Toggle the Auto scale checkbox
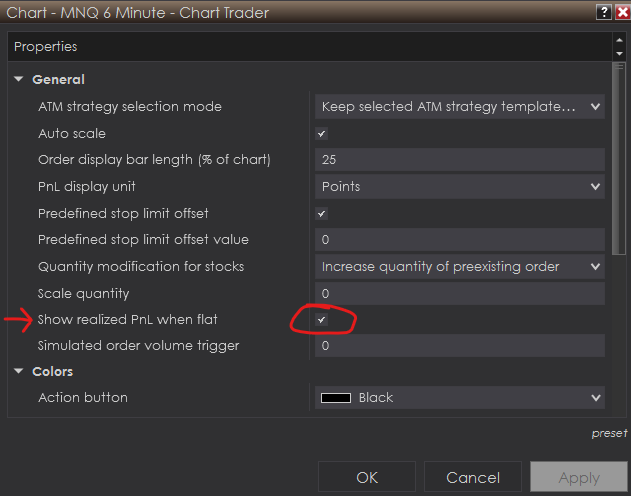631x496 pixels. point(322,133)
